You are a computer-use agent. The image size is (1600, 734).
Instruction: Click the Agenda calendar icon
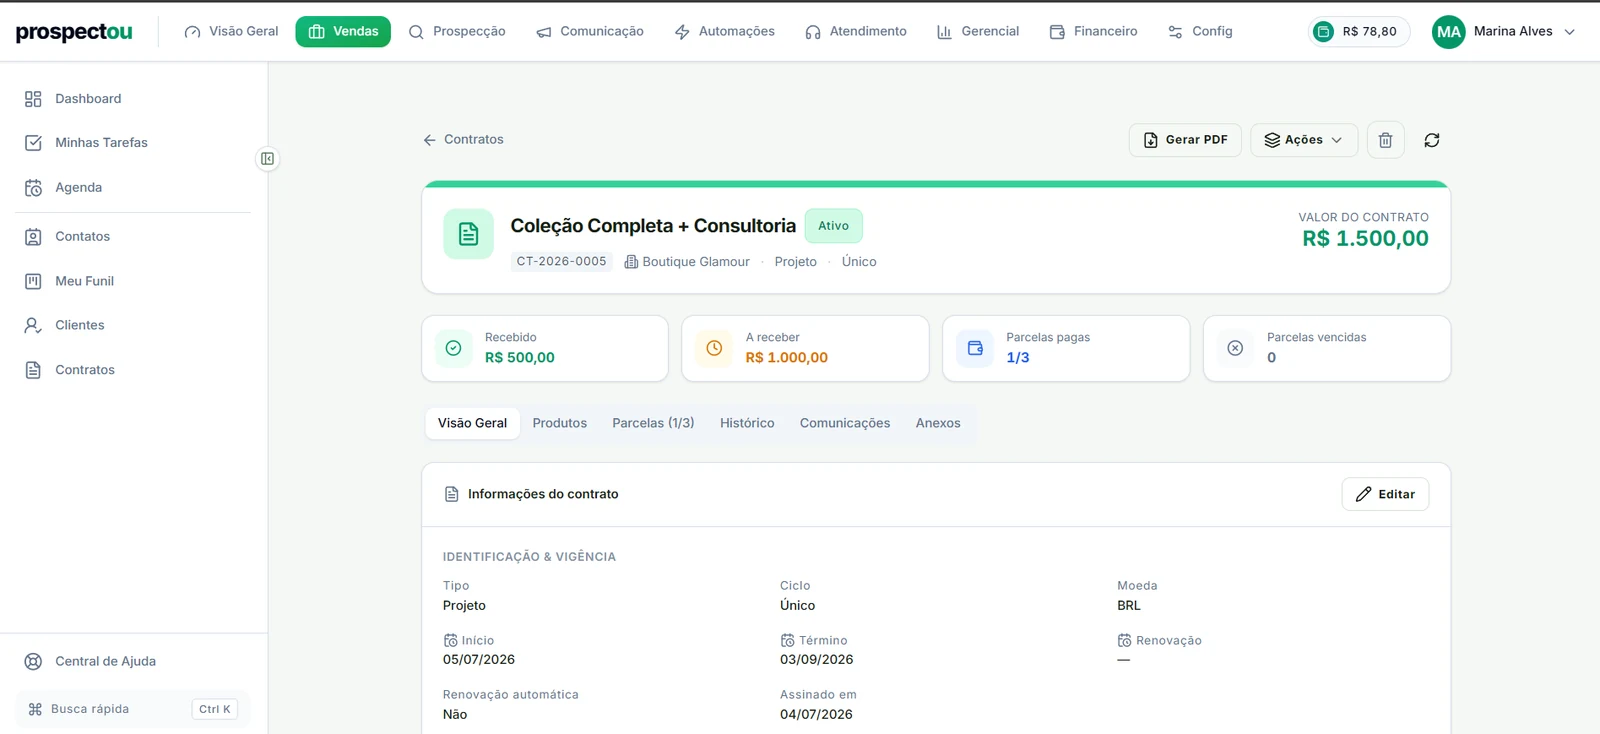click(x=33, y=188)
